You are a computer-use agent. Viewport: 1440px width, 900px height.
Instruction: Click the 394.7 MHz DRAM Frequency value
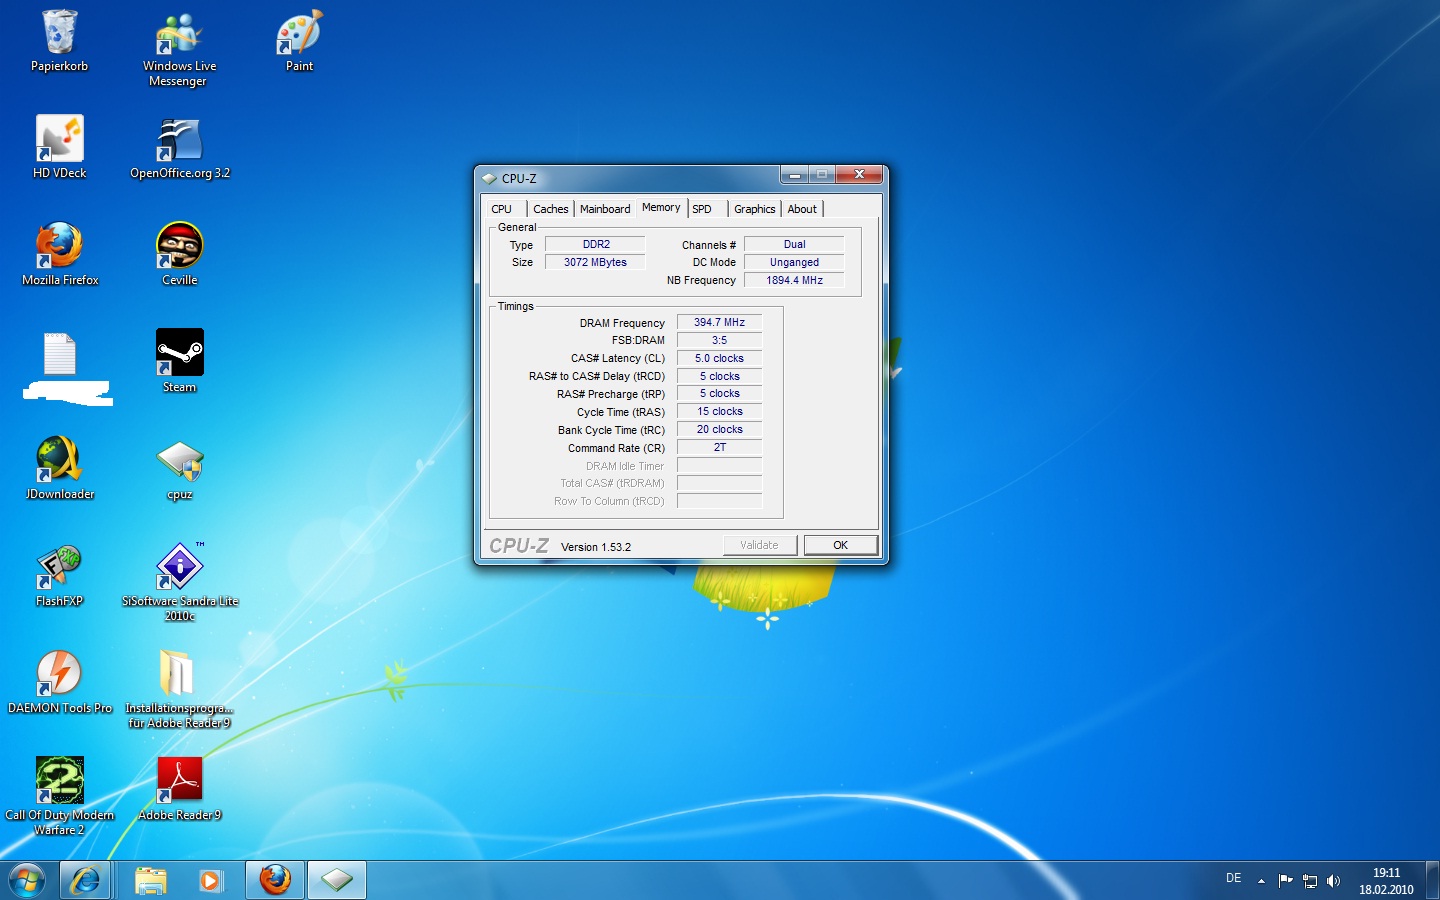[x=719, y=322]
